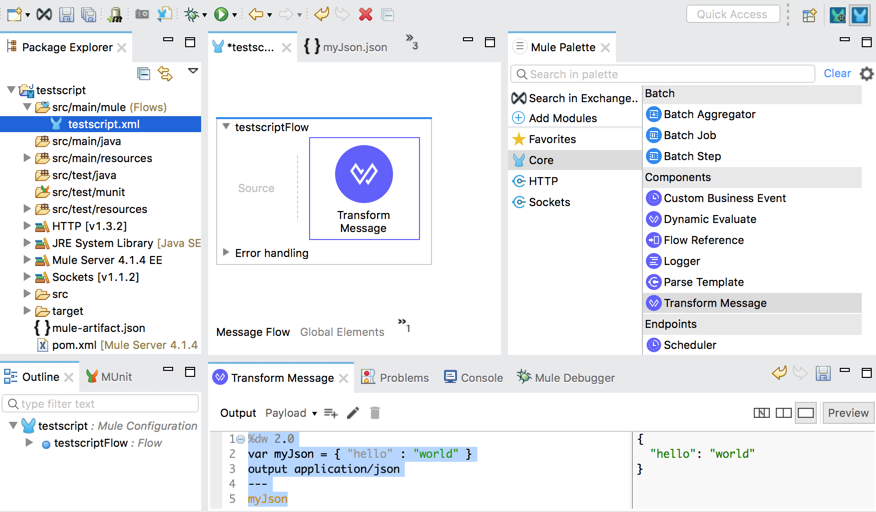Open the Payload output dropdown
This screenshot has height=512, width=876.
(x=291, y=413)
